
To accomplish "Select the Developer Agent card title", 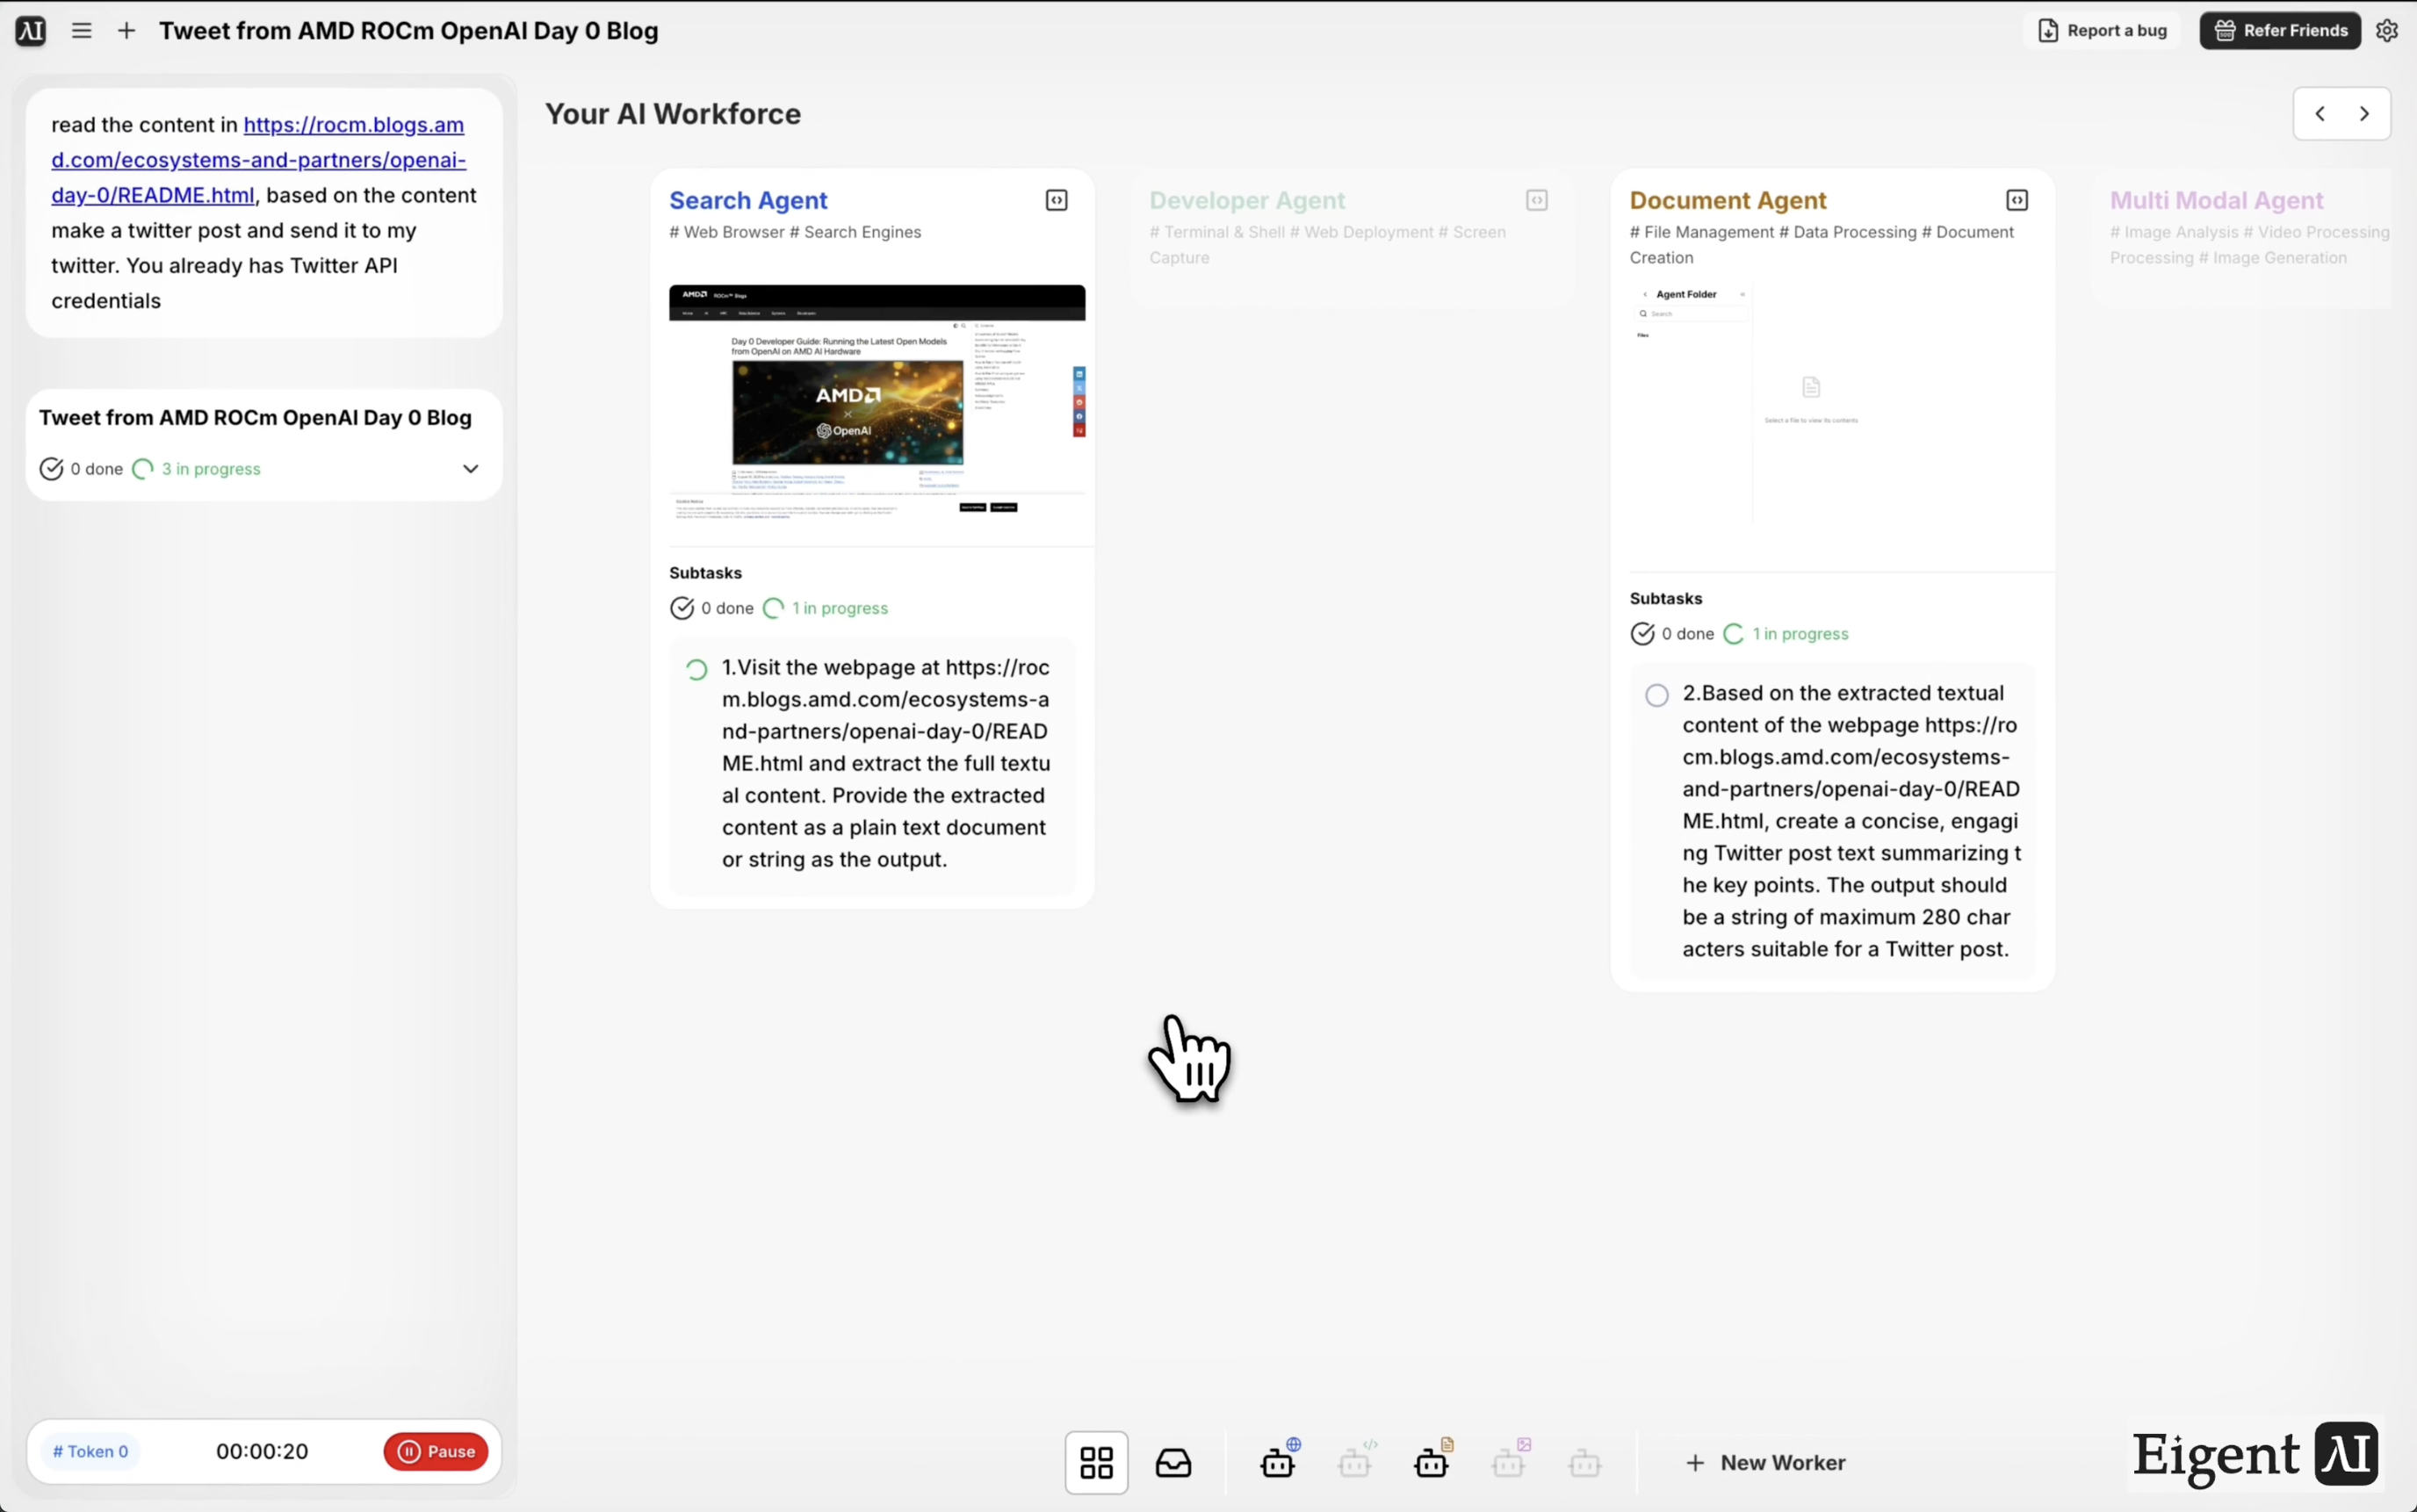I will pyautogui.click(x=1247, y=201).
